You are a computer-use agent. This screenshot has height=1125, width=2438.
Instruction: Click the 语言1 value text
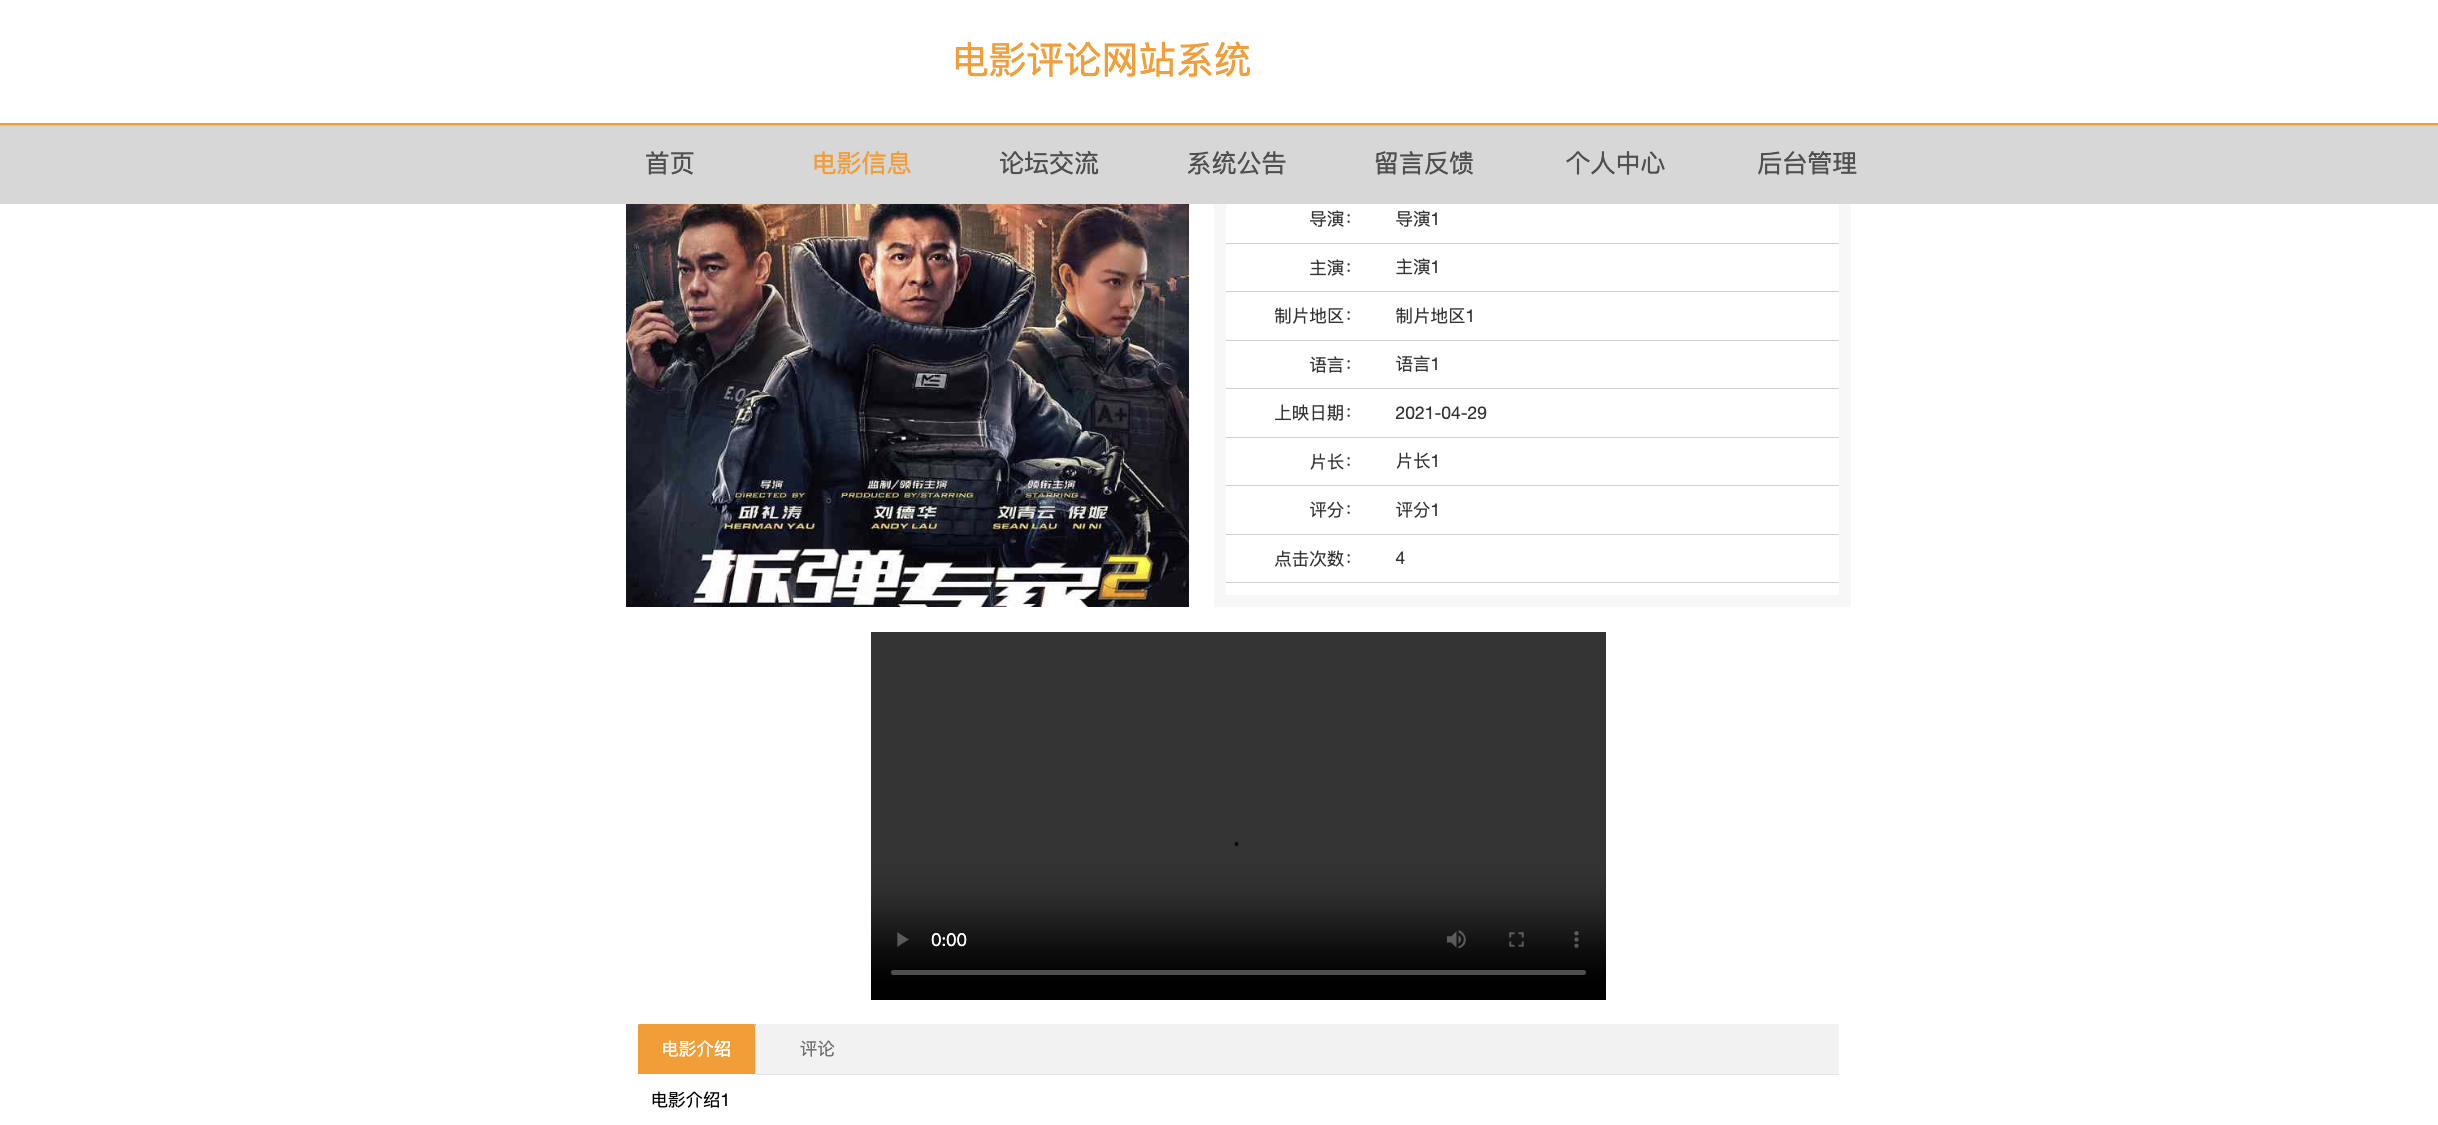[x=1417, y=364]
